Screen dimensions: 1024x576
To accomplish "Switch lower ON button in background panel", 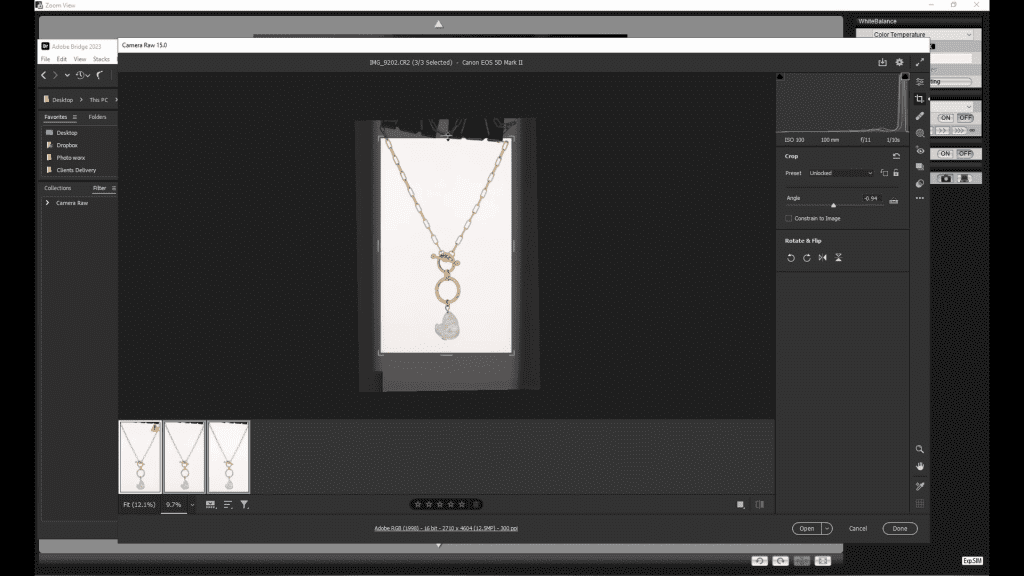I will [945, 153].
